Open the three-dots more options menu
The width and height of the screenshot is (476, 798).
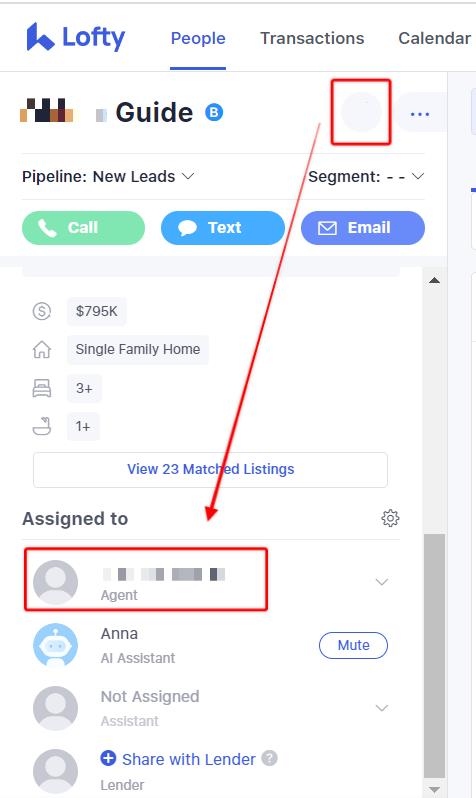(419, 113)
